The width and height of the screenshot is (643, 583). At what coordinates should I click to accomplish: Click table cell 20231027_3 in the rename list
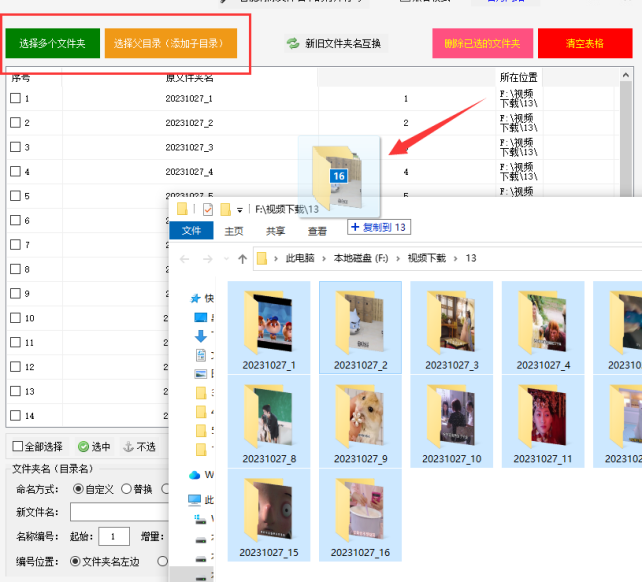tap(189, 147)
